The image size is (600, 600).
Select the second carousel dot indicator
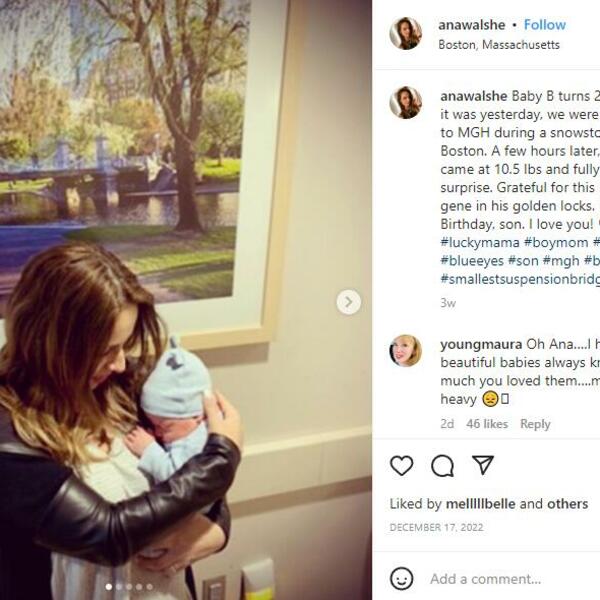tap(119, 587)
